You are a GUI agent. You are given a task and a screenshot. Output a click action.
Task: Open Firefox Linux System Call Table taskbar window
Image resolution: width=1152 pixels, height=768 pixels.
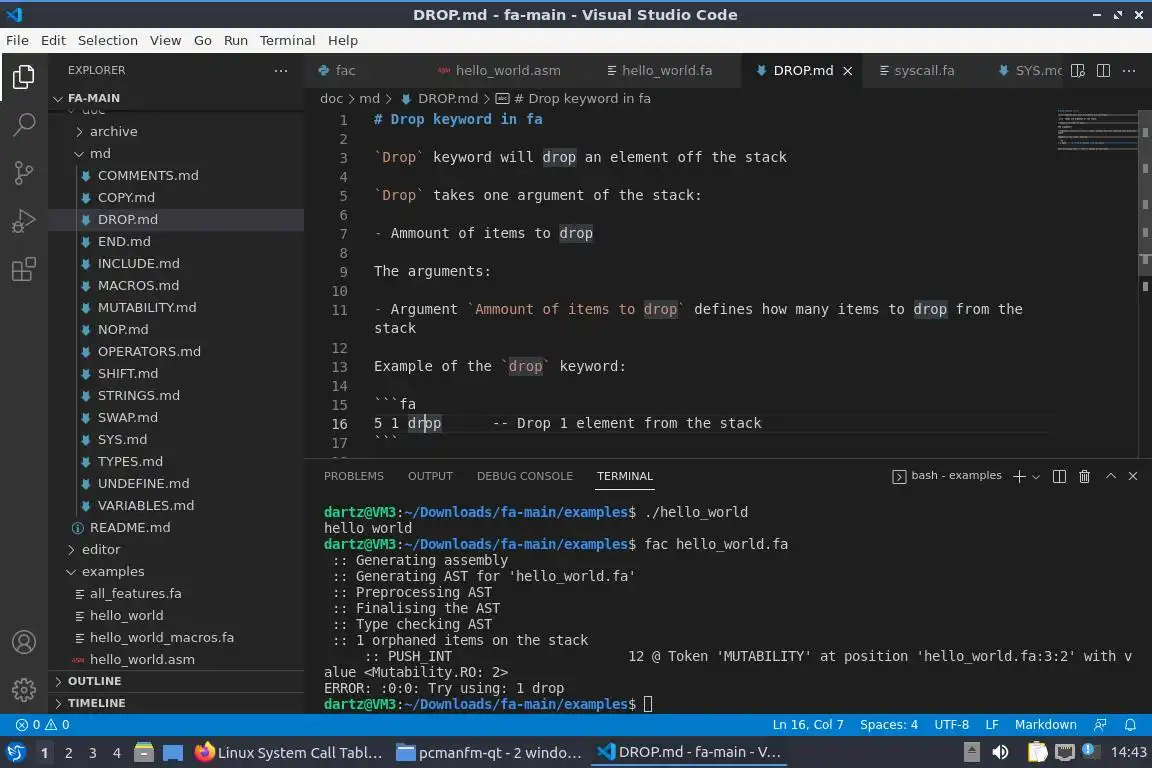pyautogui.click(x=289, y=752)
